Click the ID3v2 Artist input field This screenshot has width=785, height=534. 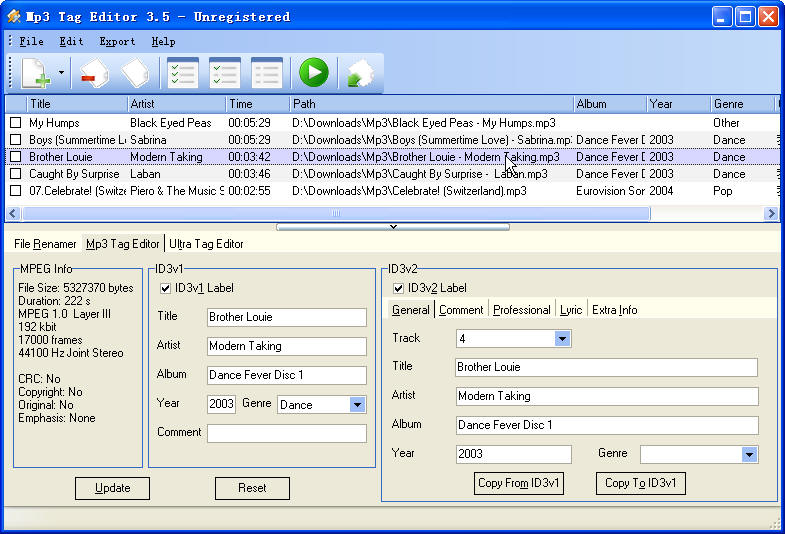click(607, 396)
